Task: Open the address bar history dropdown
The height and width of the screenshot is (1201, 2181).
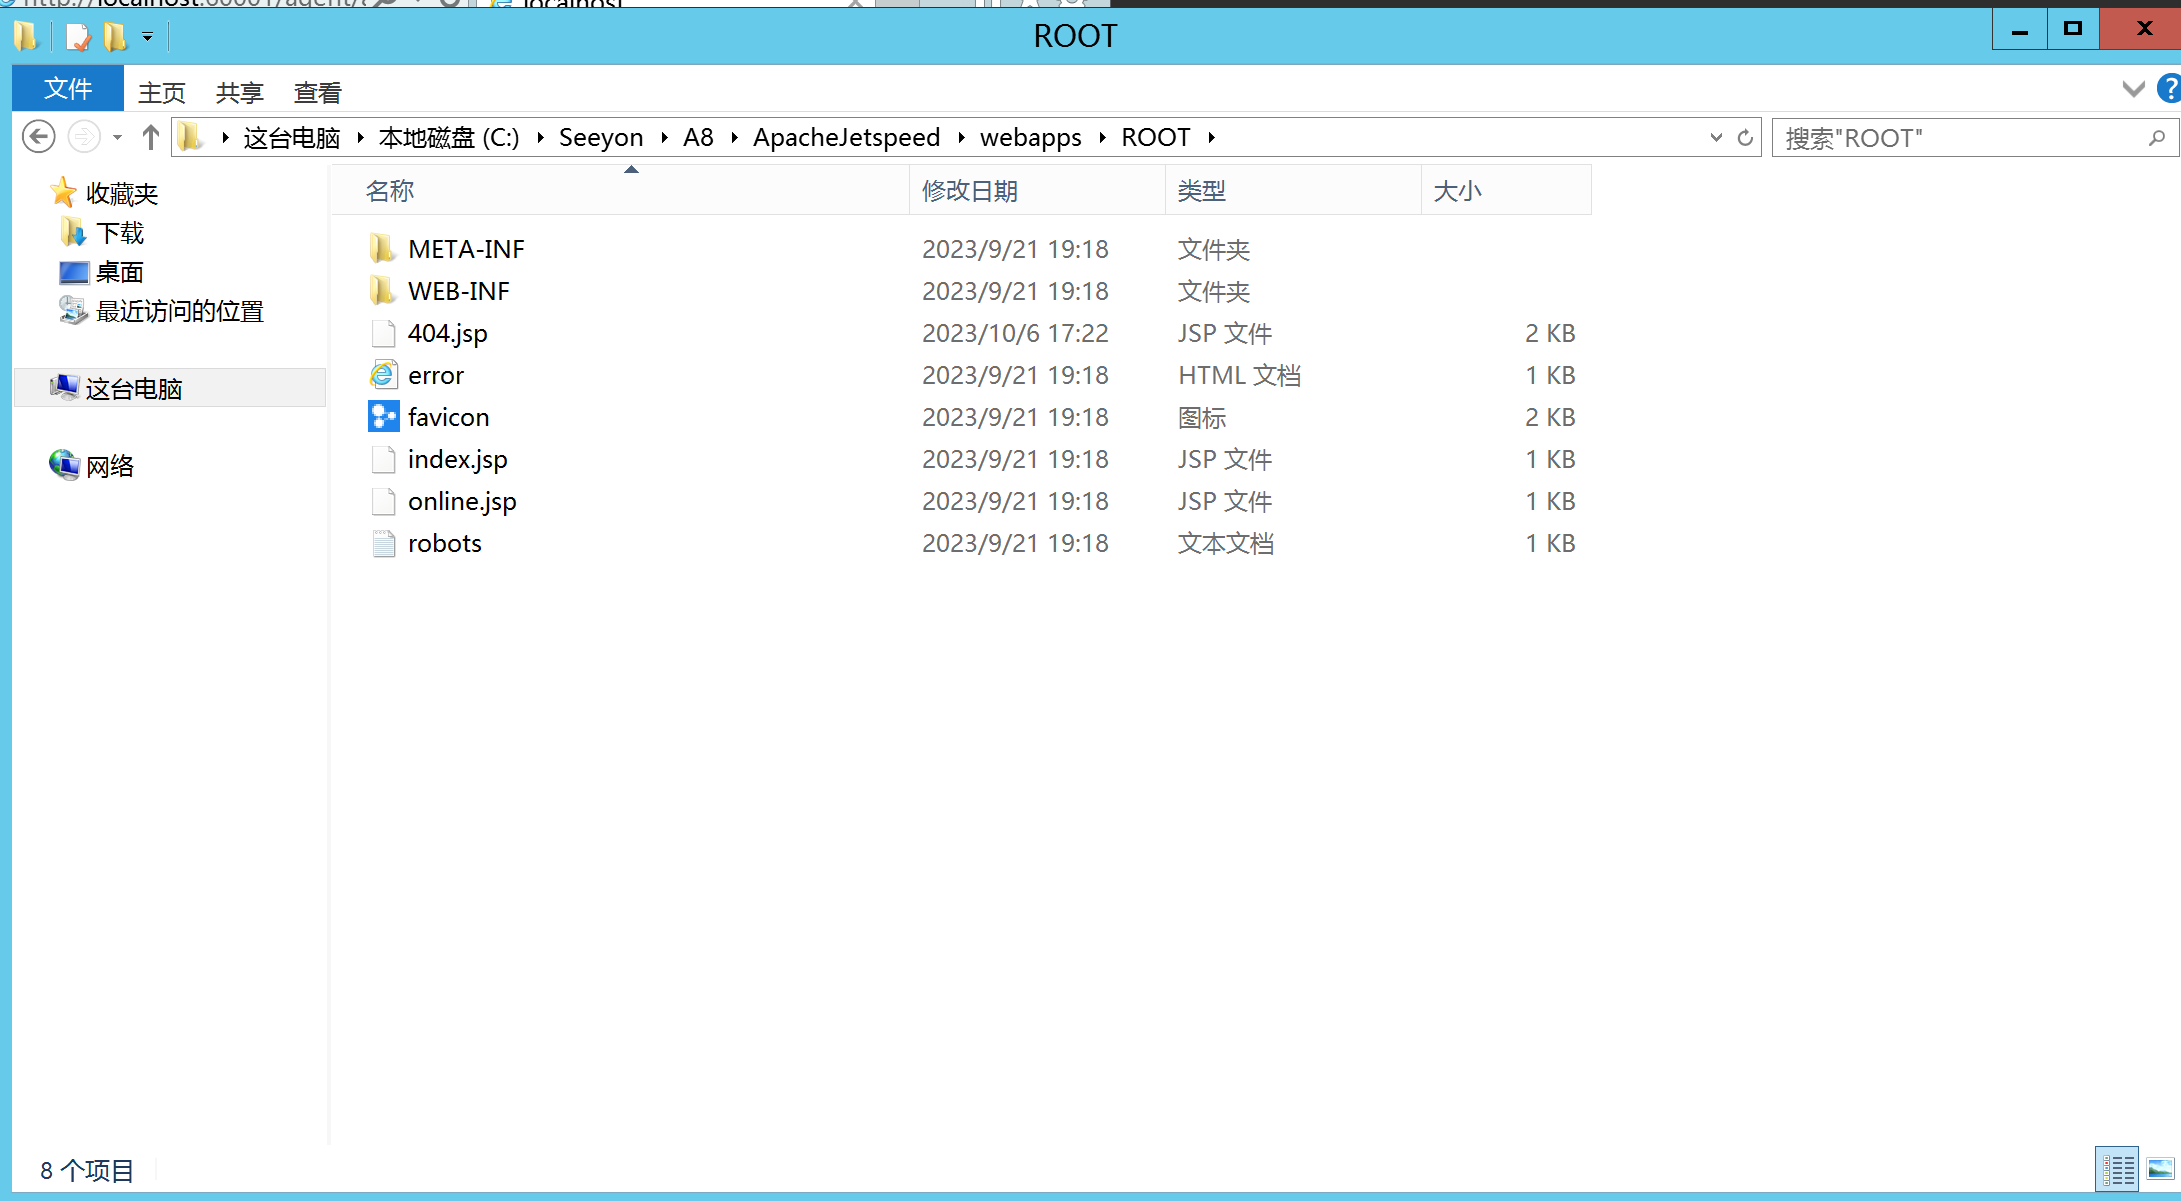Action: [1716, 137]
